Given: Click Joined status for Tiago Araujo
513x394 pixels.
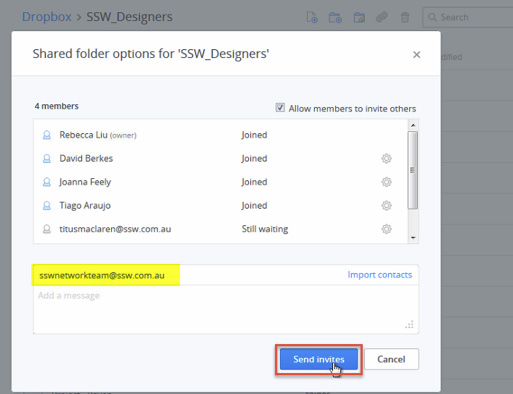Looking at the screenshot, I should point(254,206).
